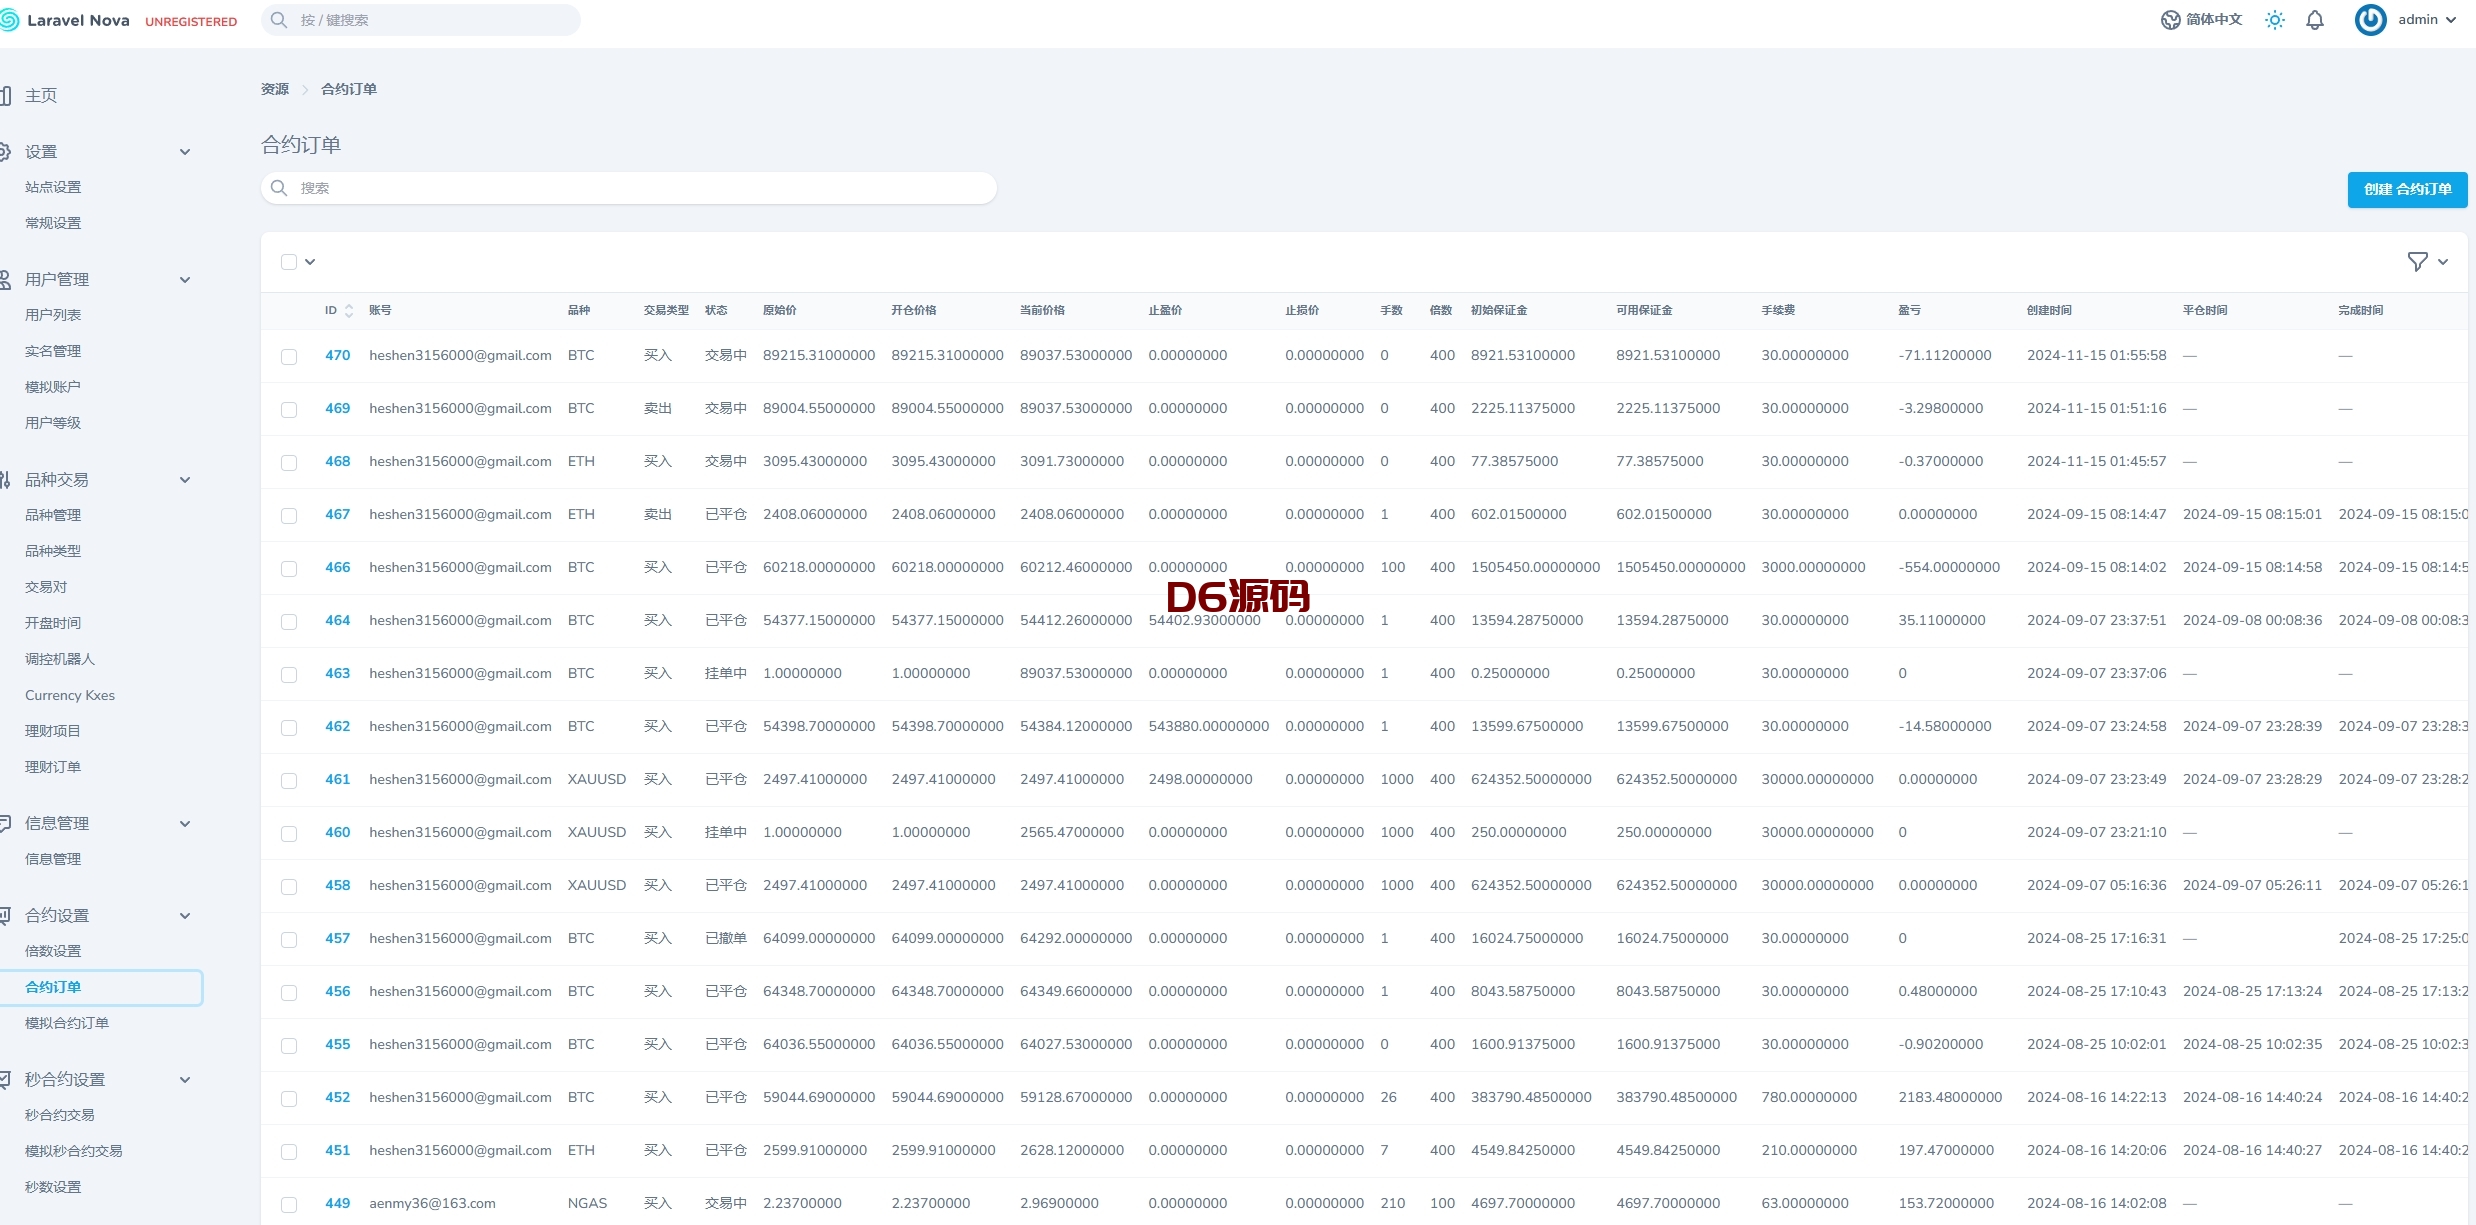Click the user management sidebar icon
Image resolution: width=2476 pixels, height=1225 pixels.
pos(5,280)
